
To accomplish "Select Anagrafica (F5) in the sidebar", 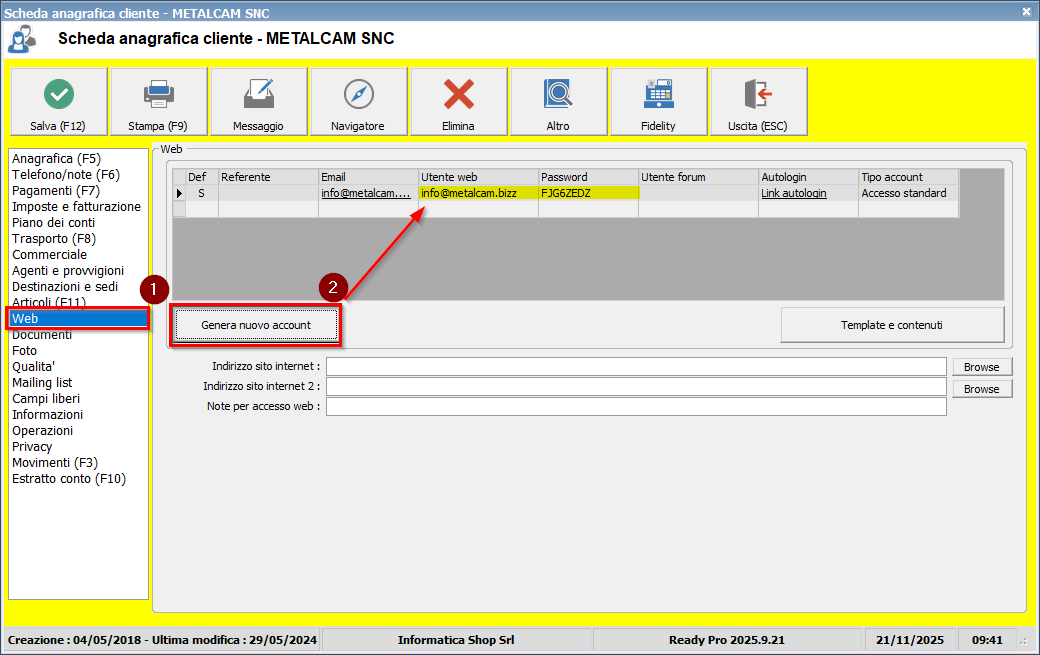I will point(56,159).
